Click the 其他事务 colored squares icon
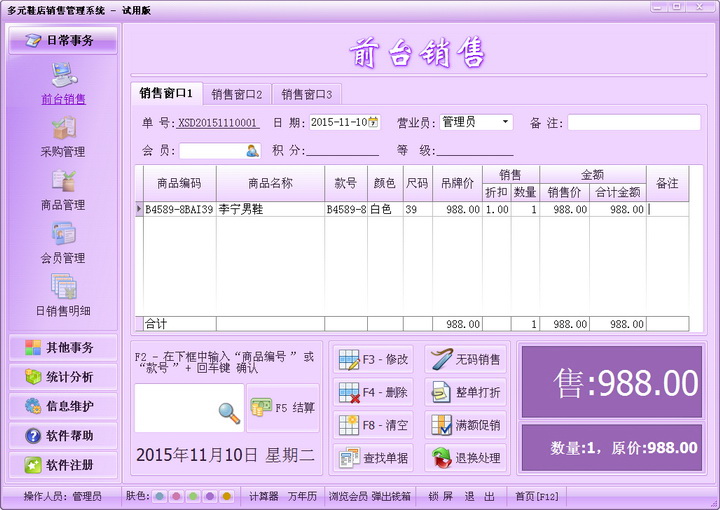Image resolution: width=720 pixels, height=510 pixels. (33, 347)
